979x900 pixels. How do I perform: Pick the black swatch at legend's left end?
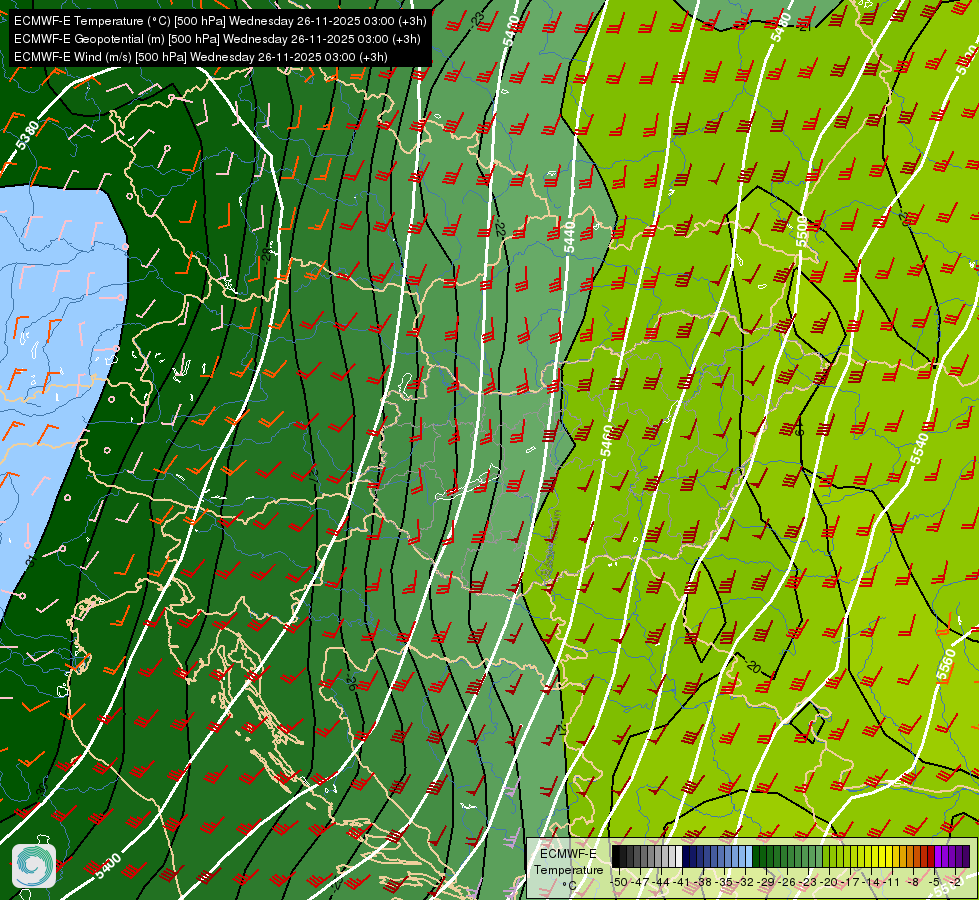click(616, 856)
